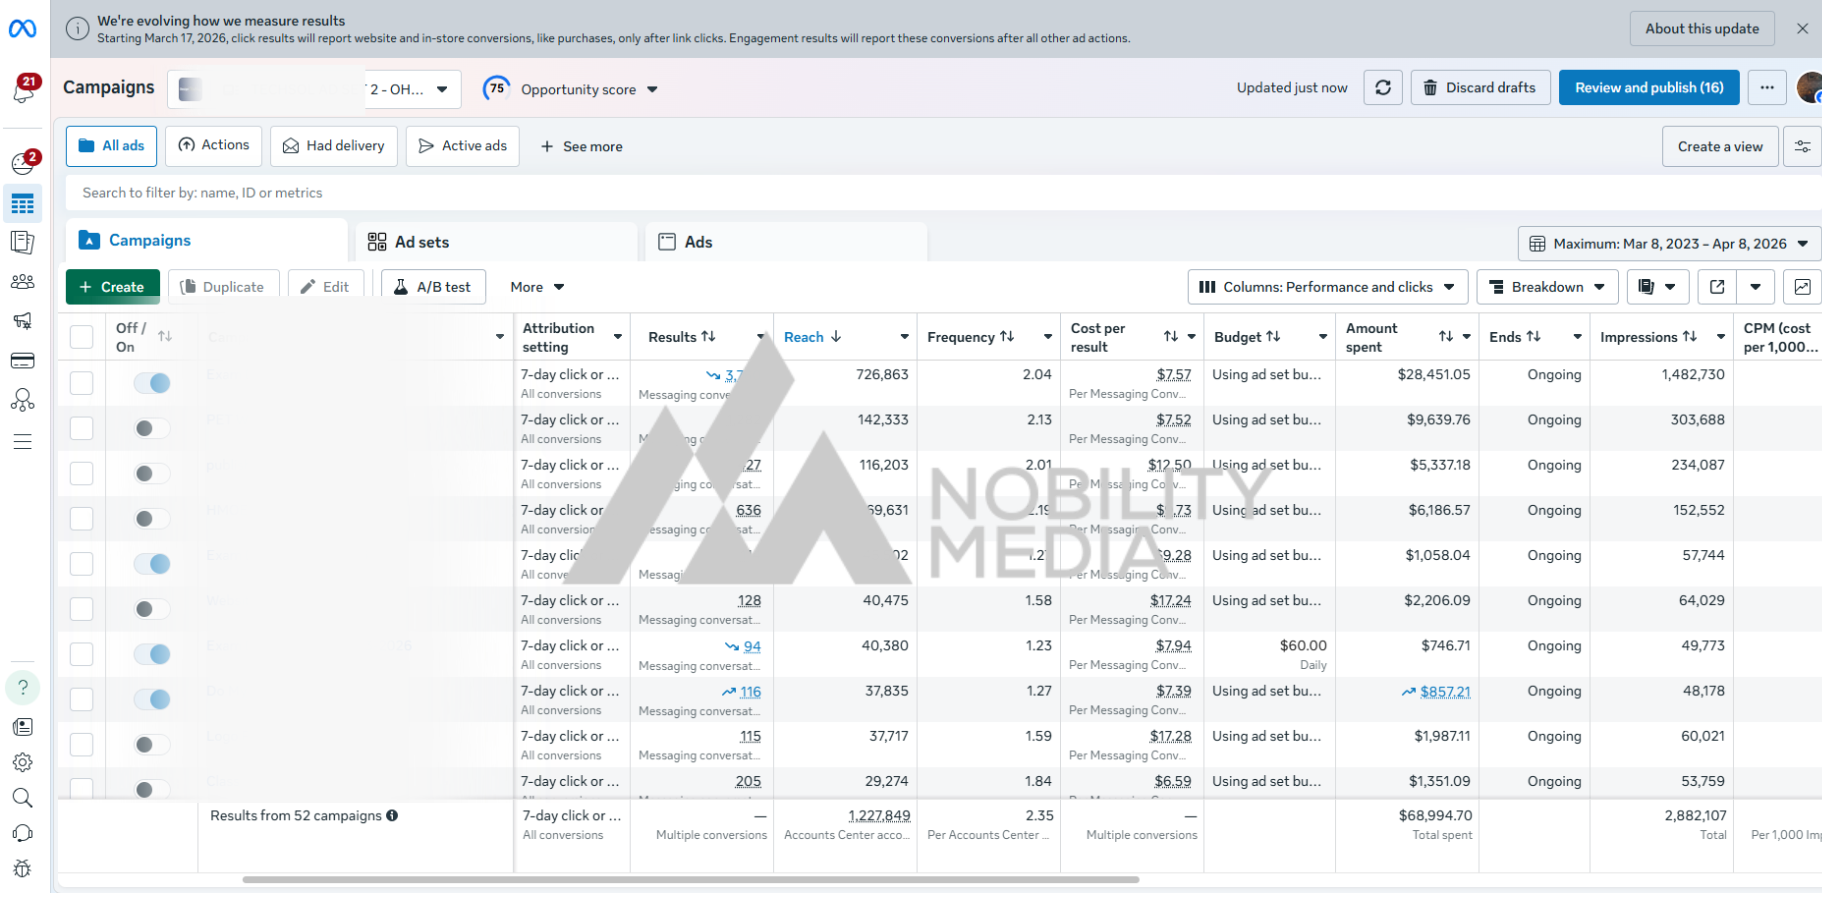Check the row with reach 40,475

tap(82, 609)
